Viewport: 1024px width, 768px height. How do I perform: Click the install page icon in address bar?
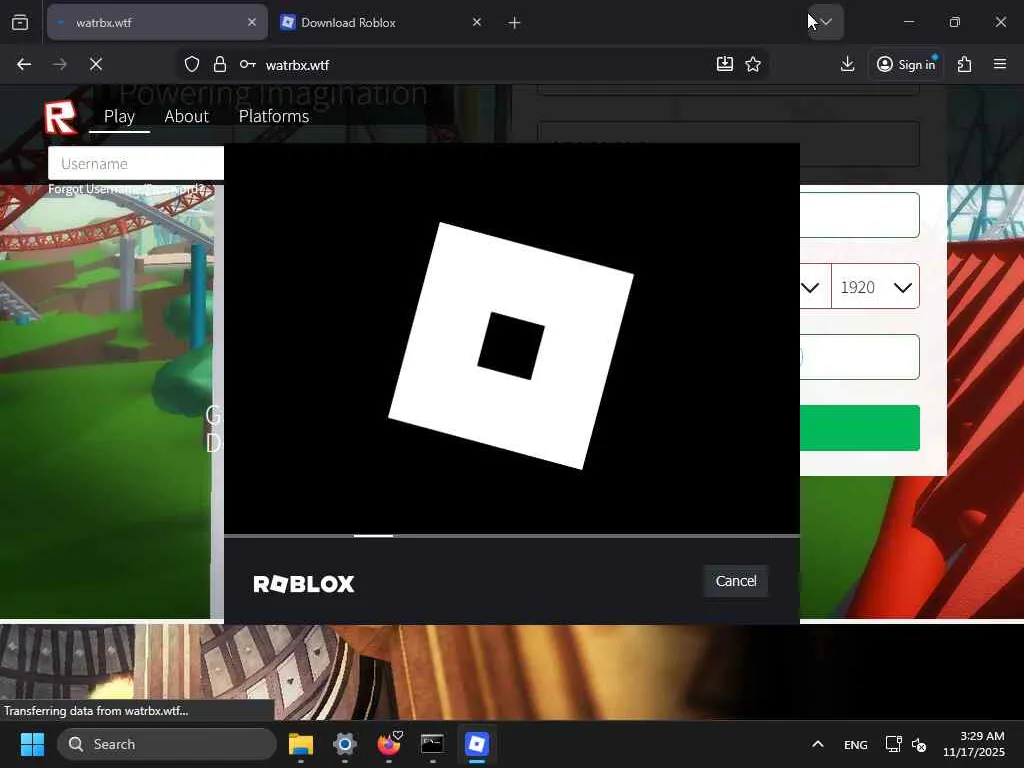[725, 63]
